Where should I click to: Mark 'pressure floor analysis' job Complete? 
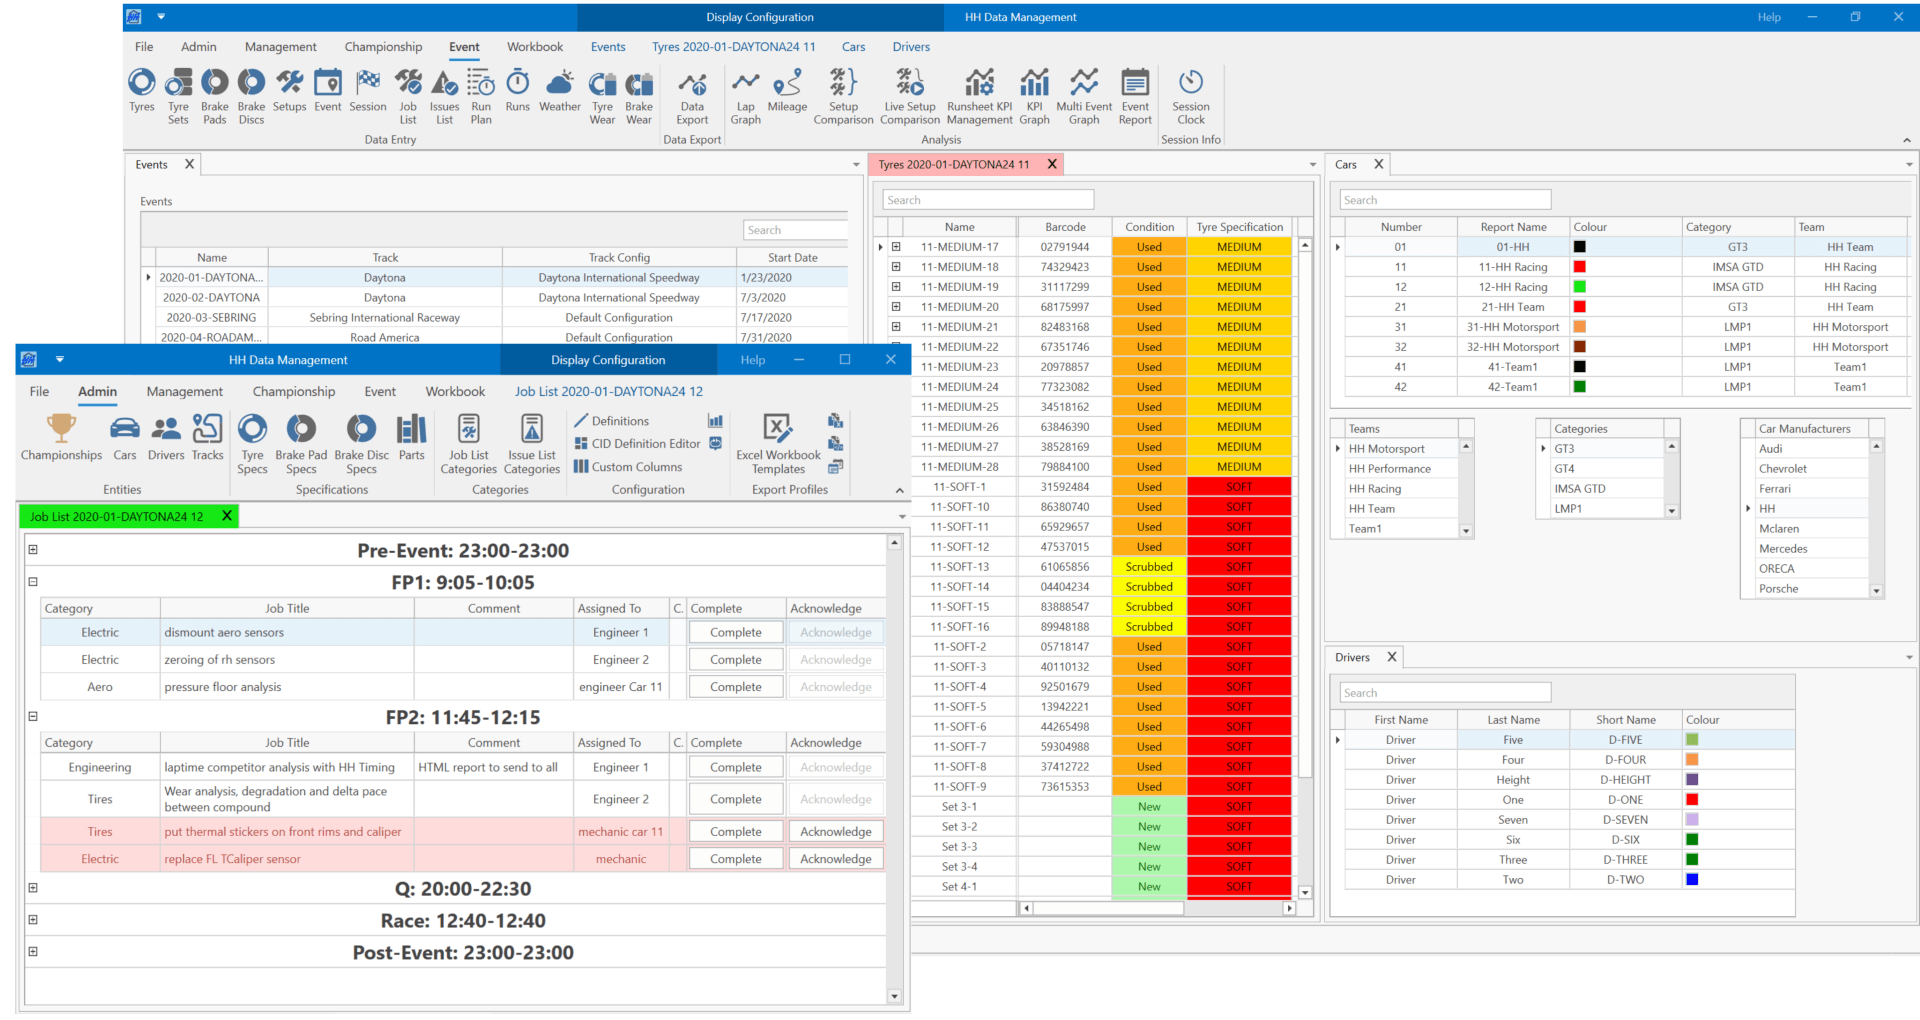click(736, 687)
